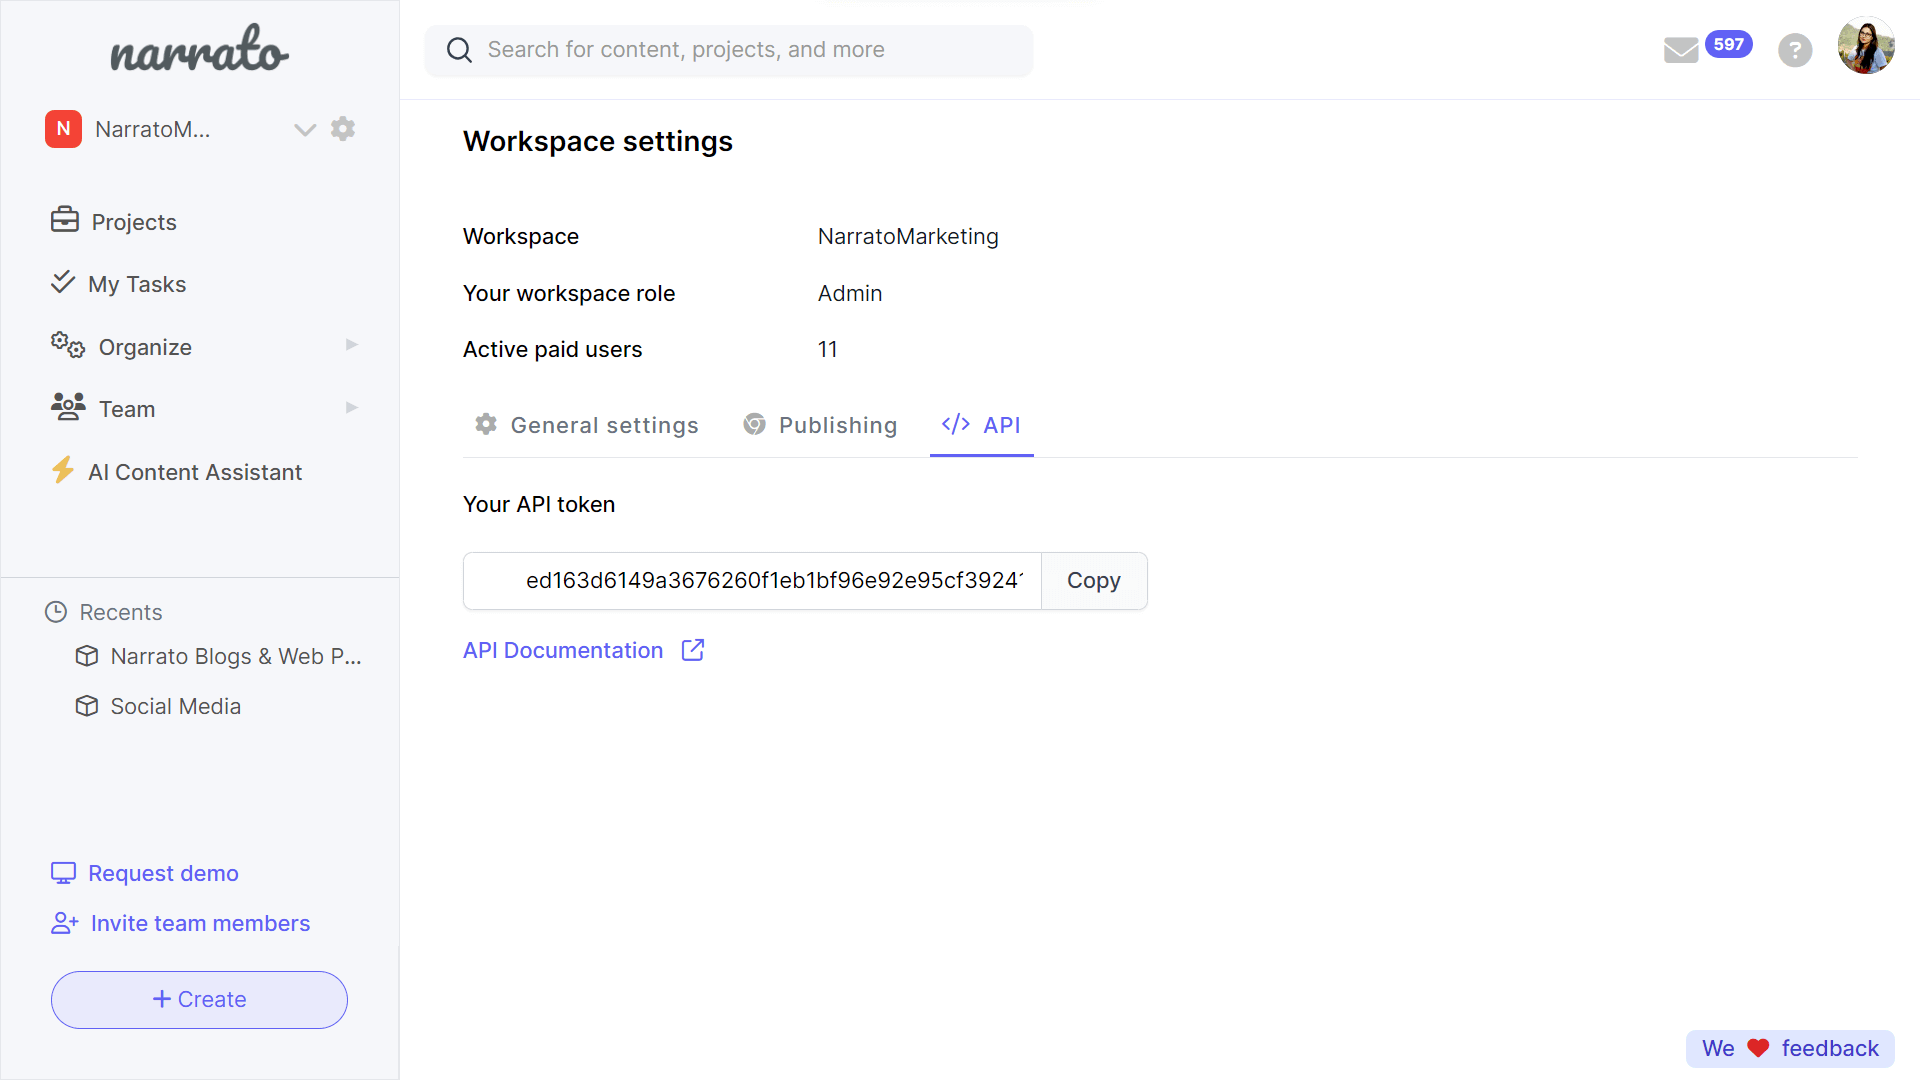This screenshot has width=1920, height=1080.
Task: Click the search magnifier icon
Action: tap(459, 50)
